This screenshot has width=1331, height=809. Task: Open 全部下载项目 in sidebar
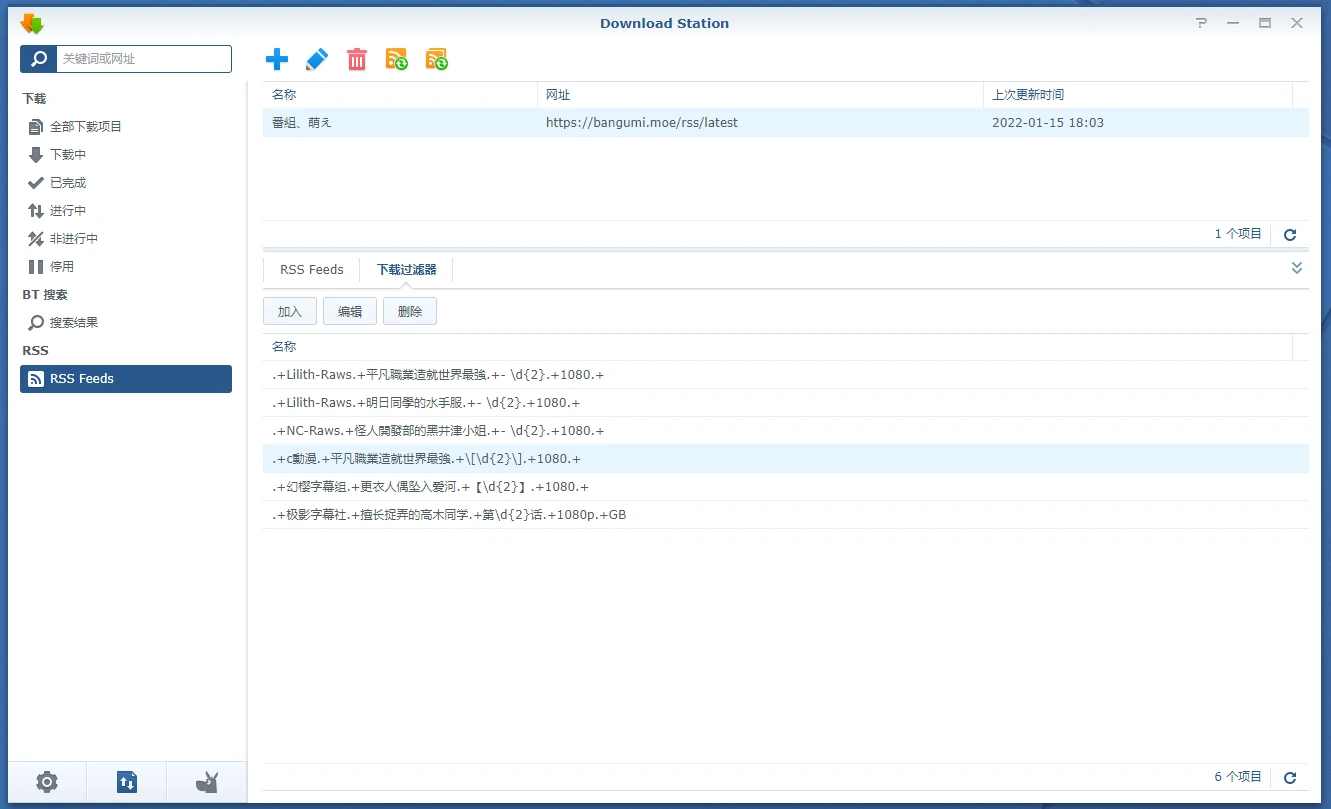(86, 127)
